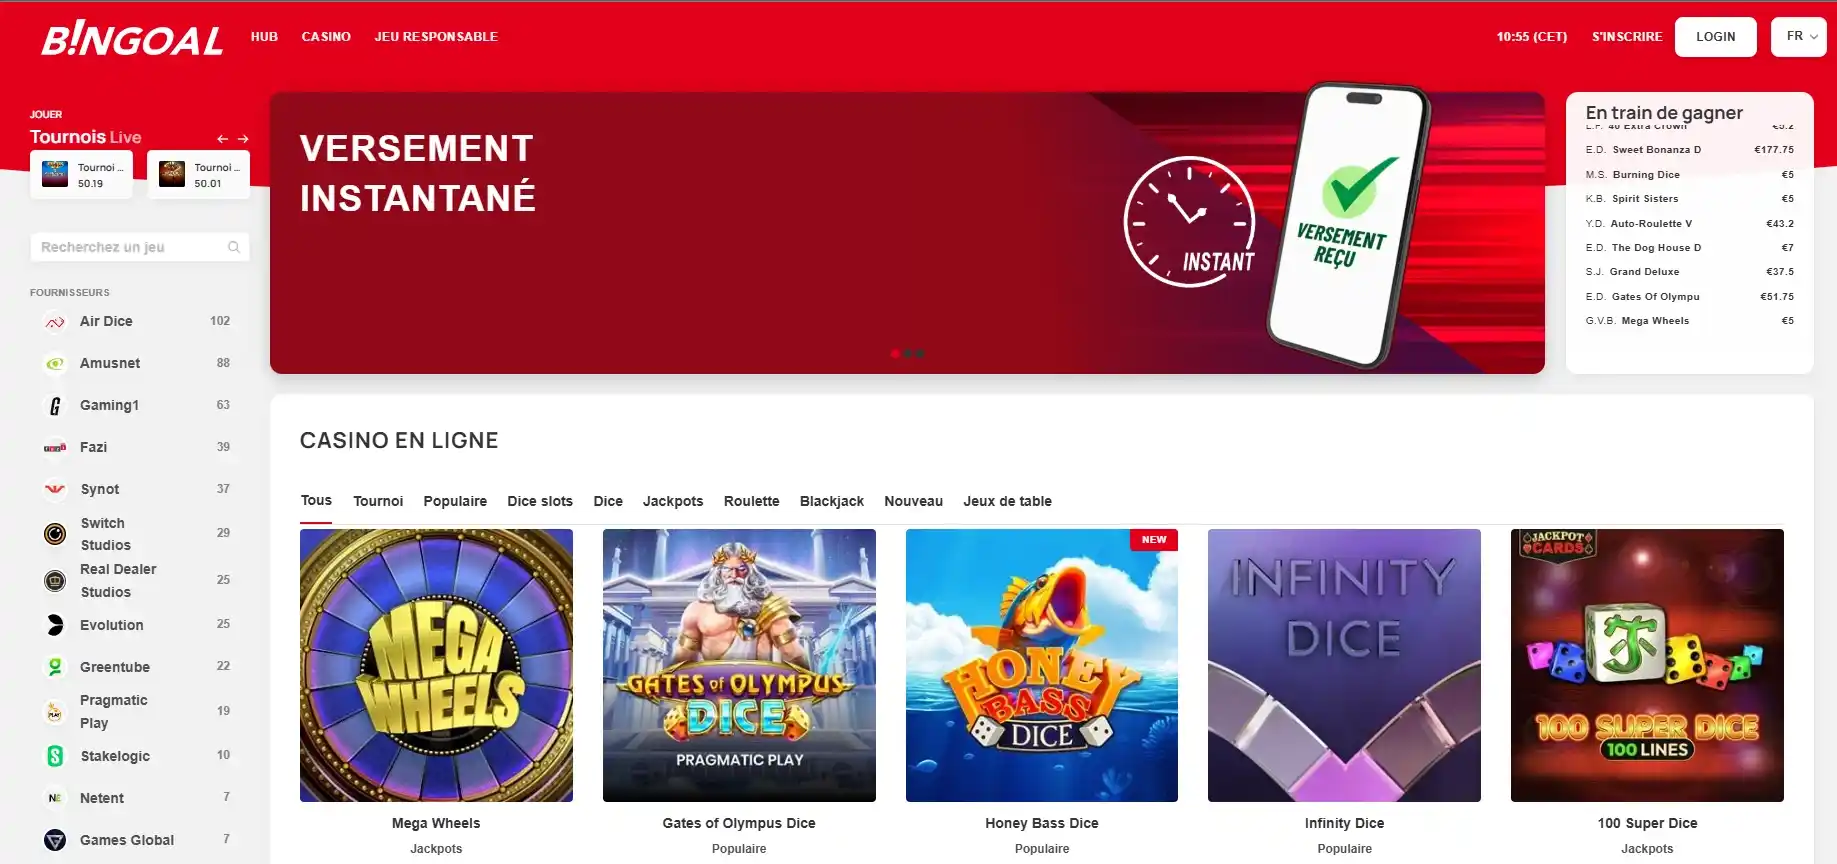Click the Evolution provider name
The image size is (1837, 864).
point(112,626)
